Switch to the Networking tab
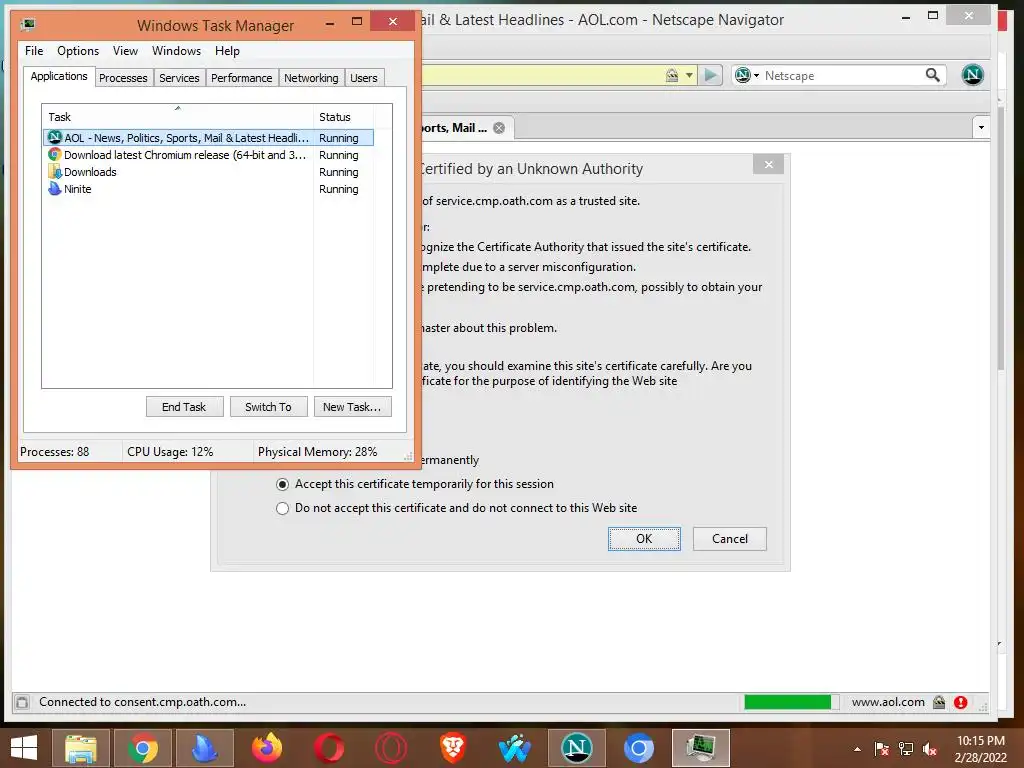Viewport: 1024px width, 768px height. tap(311, 78)
